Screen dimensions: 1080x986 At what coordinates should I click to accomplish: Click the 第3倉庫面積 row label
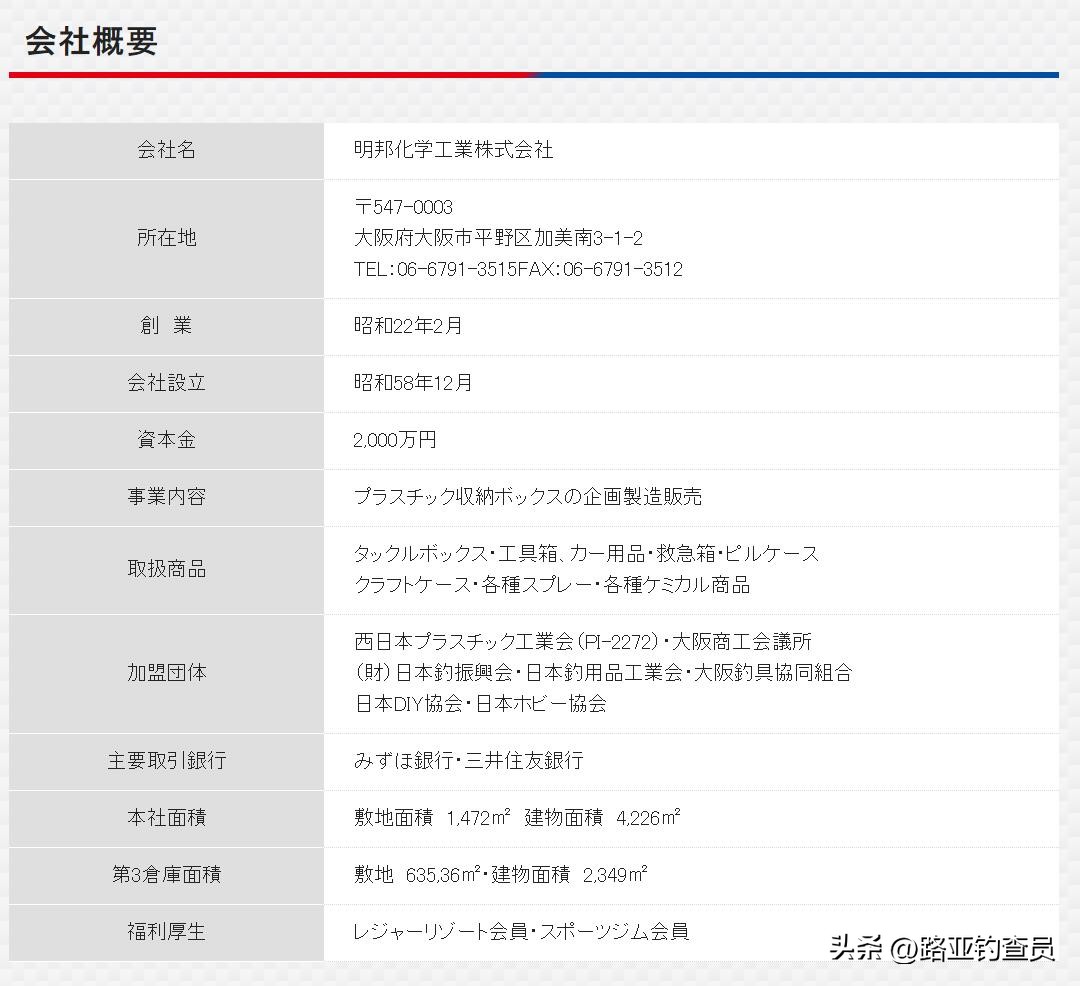click(166, 875)
